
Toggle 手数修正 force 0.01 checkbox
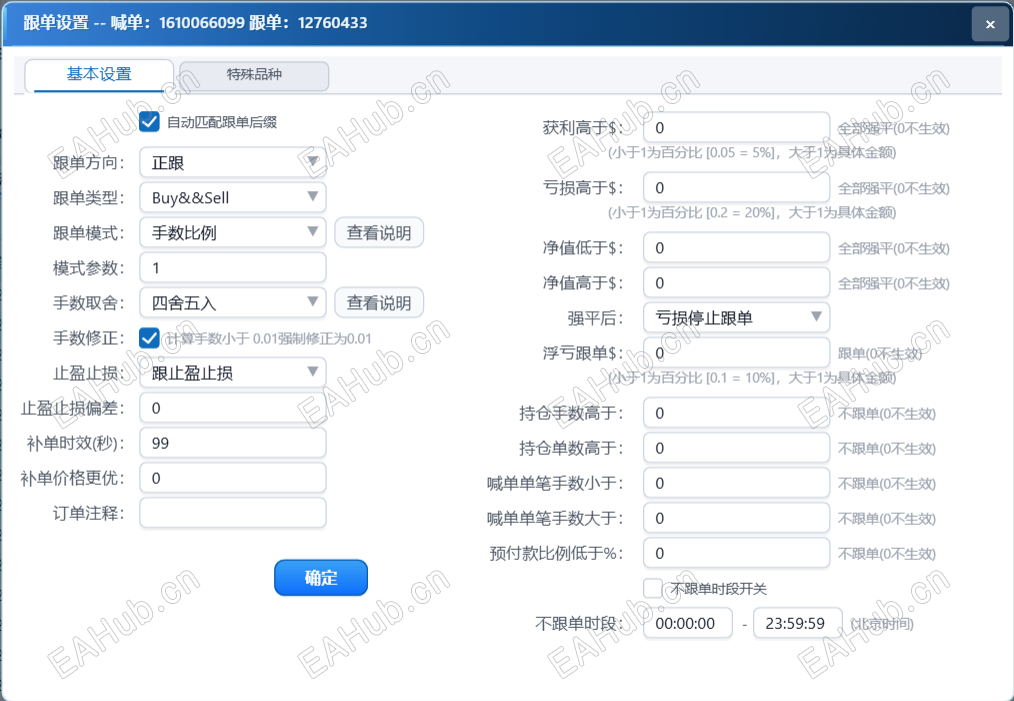coord(149,338)
